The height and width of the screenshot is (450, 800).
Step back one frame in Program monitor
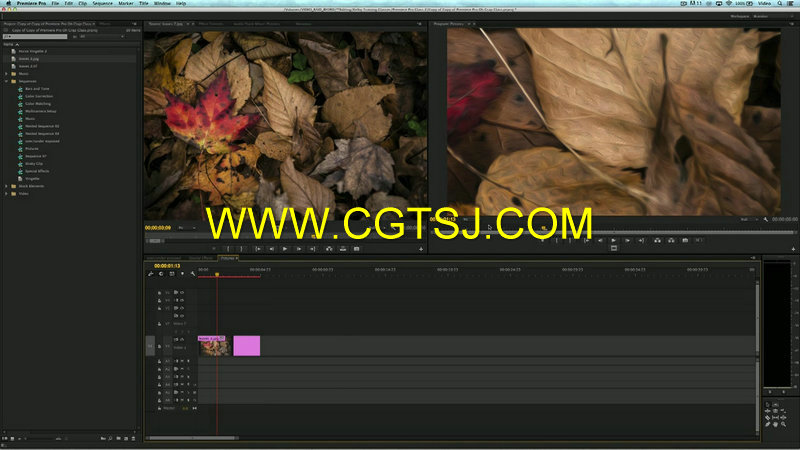(x=600, y=240)
